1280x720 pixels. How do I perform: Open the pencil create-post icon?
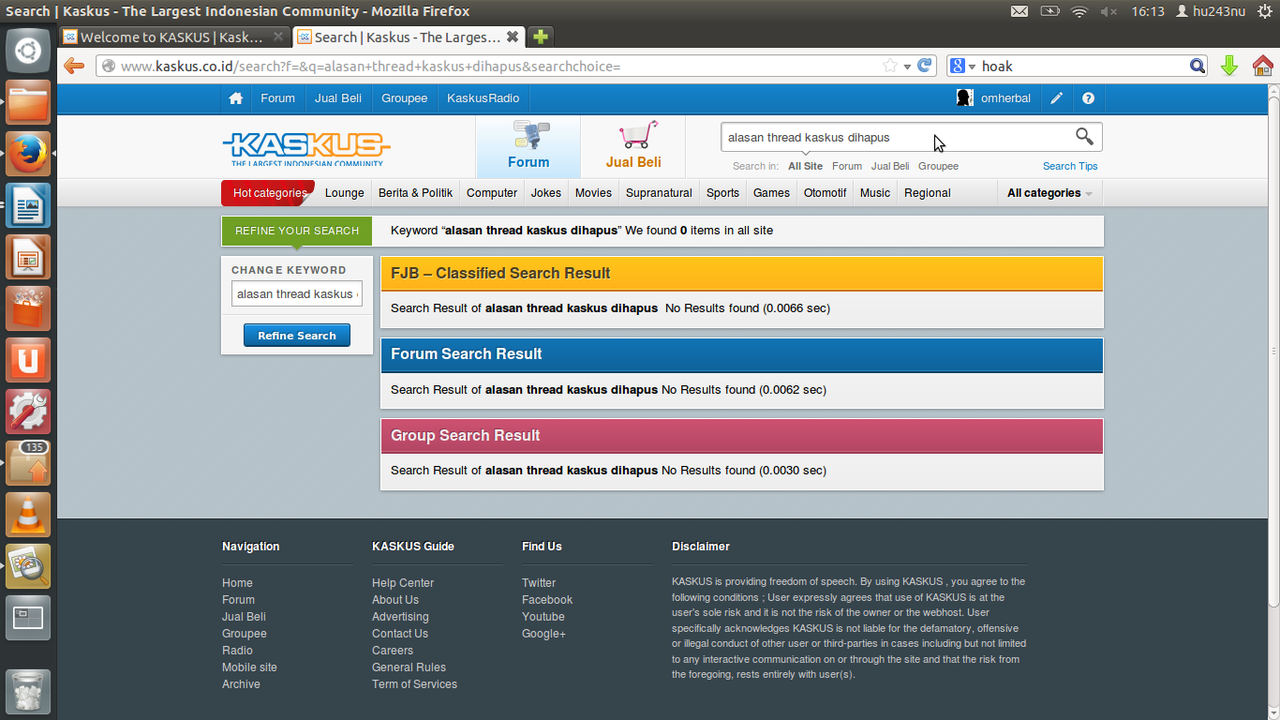pyautogui.click(x=1057, y=98)
